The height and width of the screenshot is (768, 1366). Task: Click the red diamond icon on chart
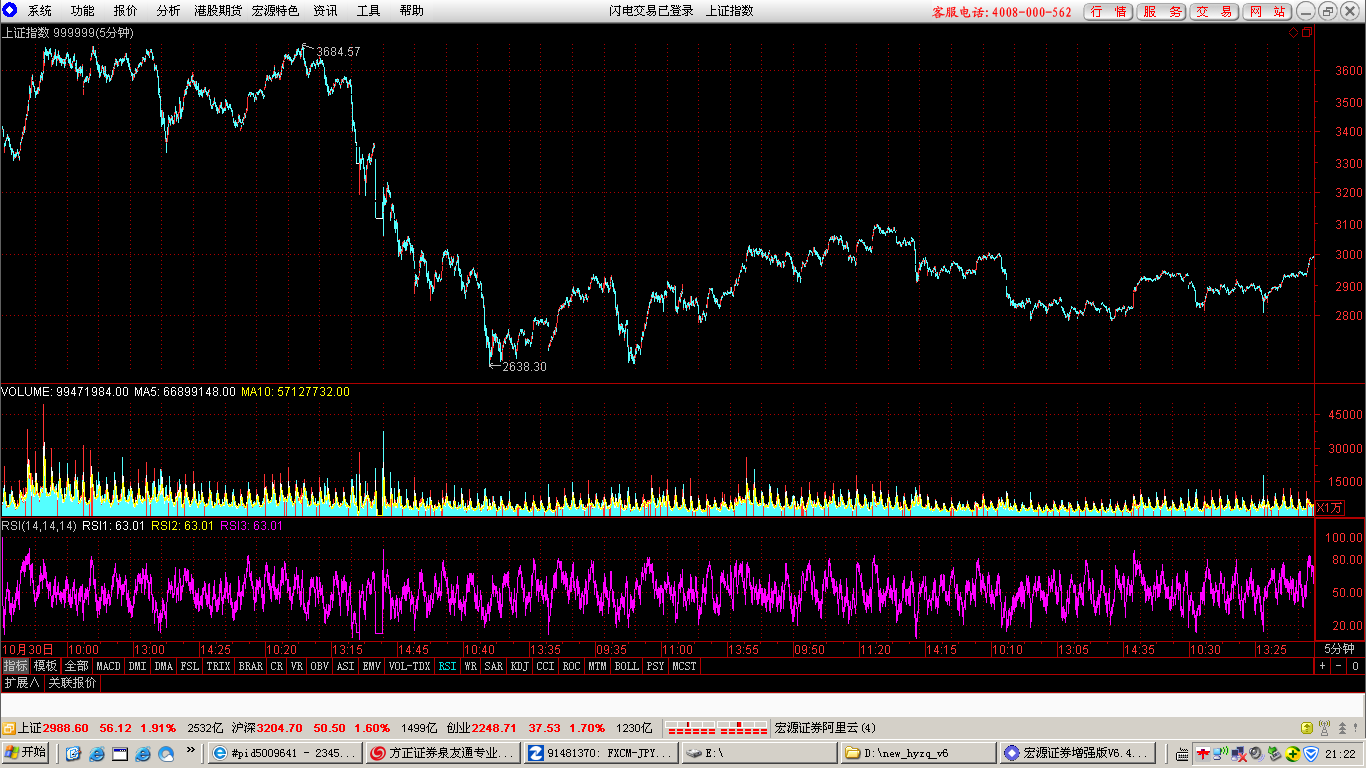(x=1293, y=33)
